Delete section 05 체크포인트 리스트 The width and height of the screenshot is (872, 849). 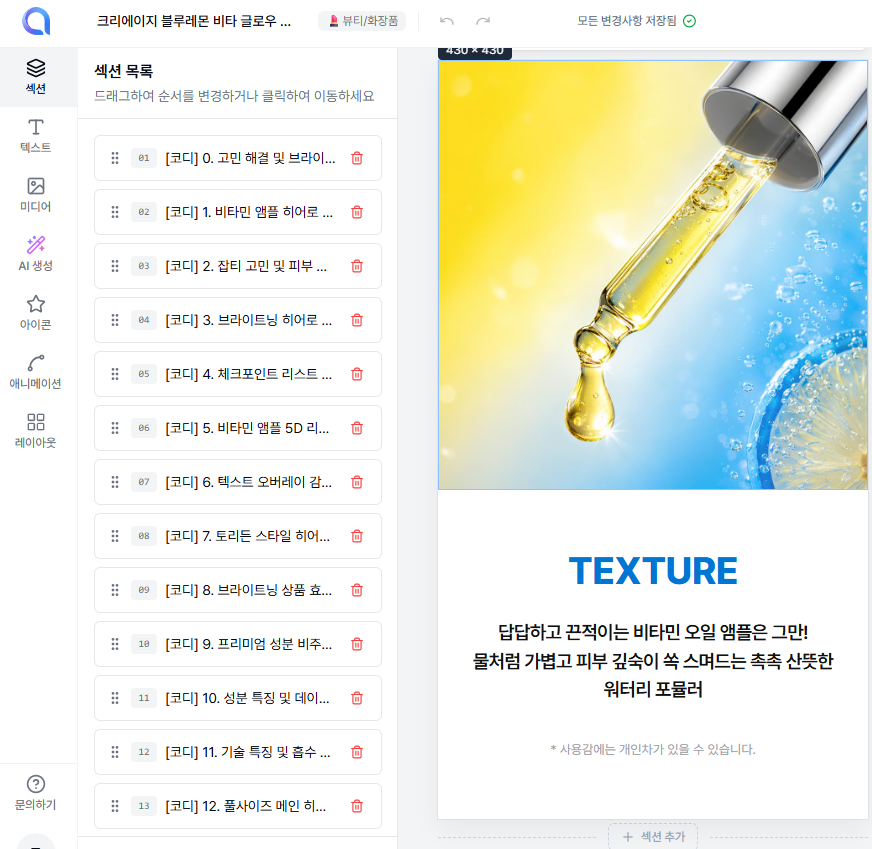(x=357, y=374)
